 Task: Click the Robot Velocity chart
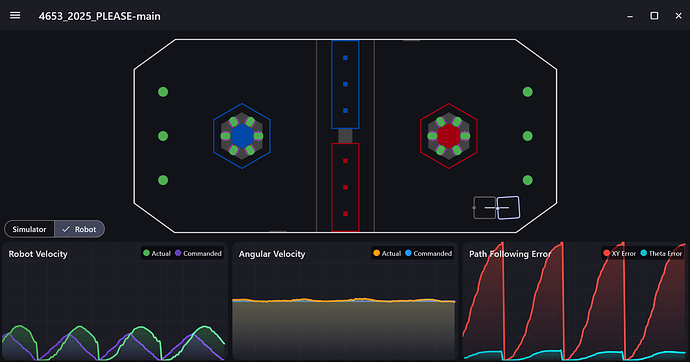(x=115, y=301)
